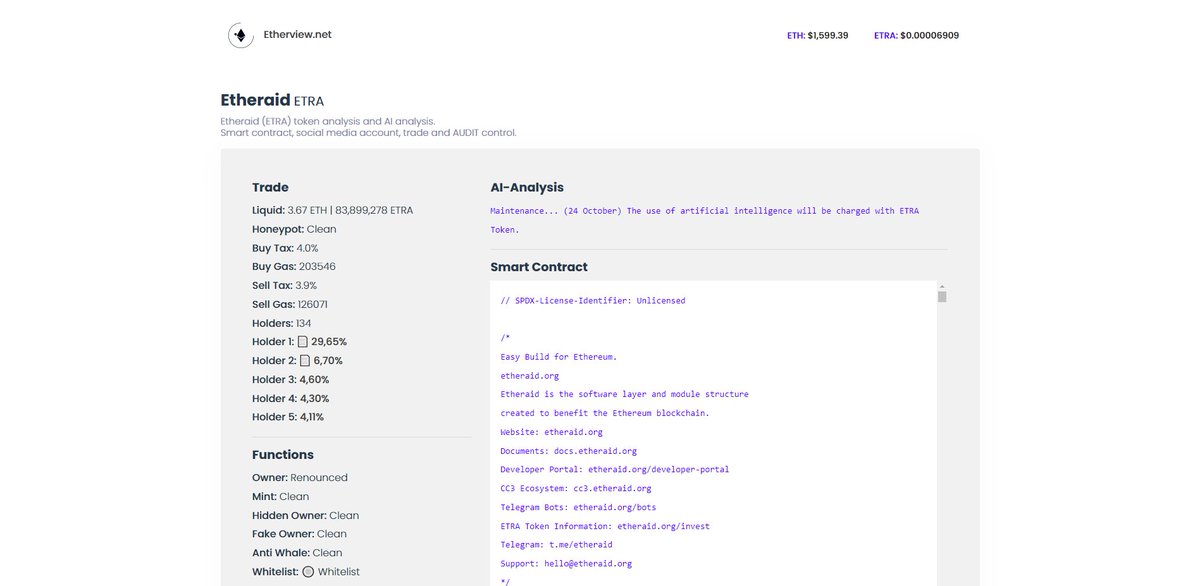The width and height of the screenshot is (1200, 586).
Task: Click the ETH price $1,599.39
Action: 828,35
